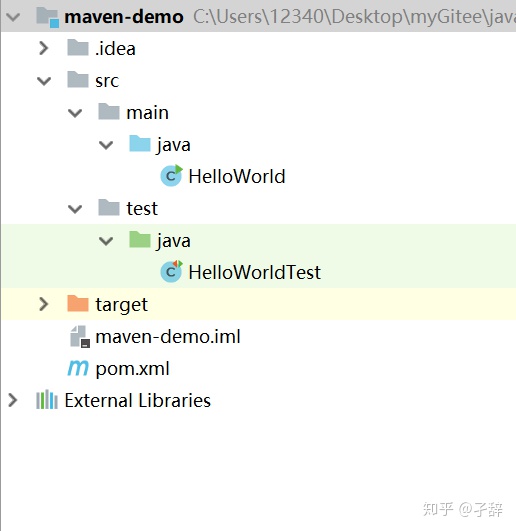Expand the target folder chevron

[44, 304]
